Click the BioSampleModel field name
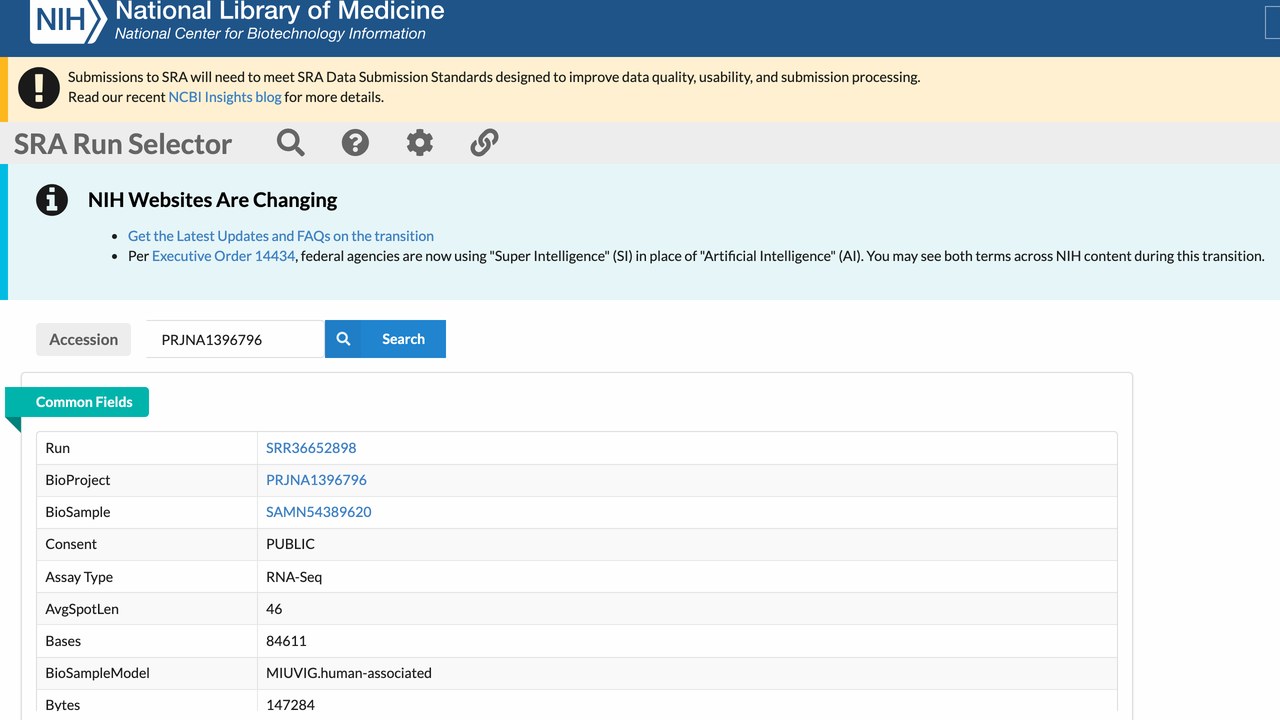1280x720 pixels. [x=97, y=673]
